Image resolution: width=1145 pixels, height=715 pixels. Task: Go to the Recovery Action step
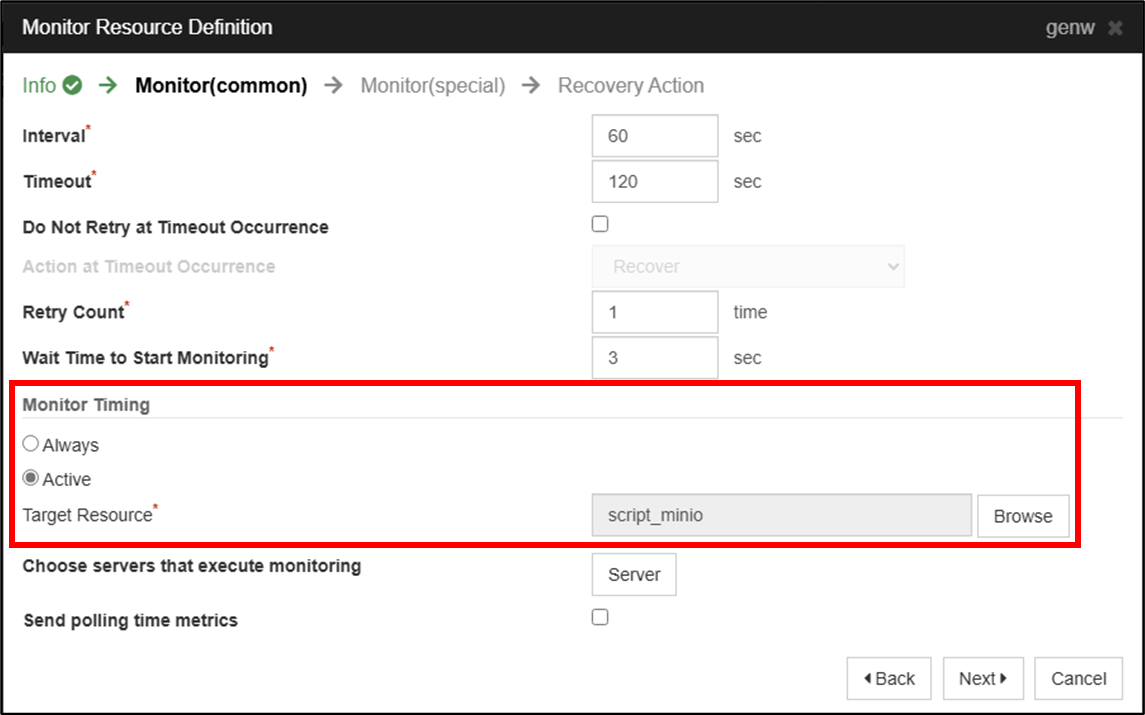631,85
